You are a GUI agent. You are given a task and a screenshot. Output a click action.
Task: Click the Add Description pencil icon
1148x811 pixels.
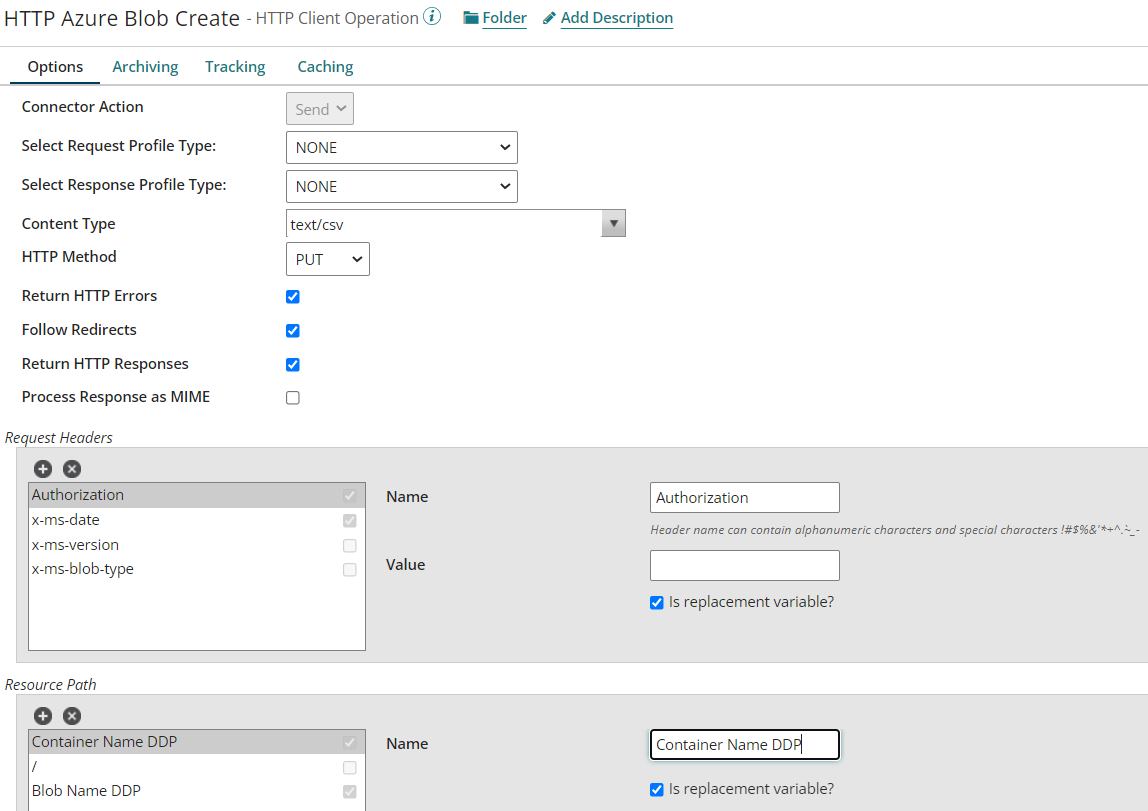[x=548, y=17]
